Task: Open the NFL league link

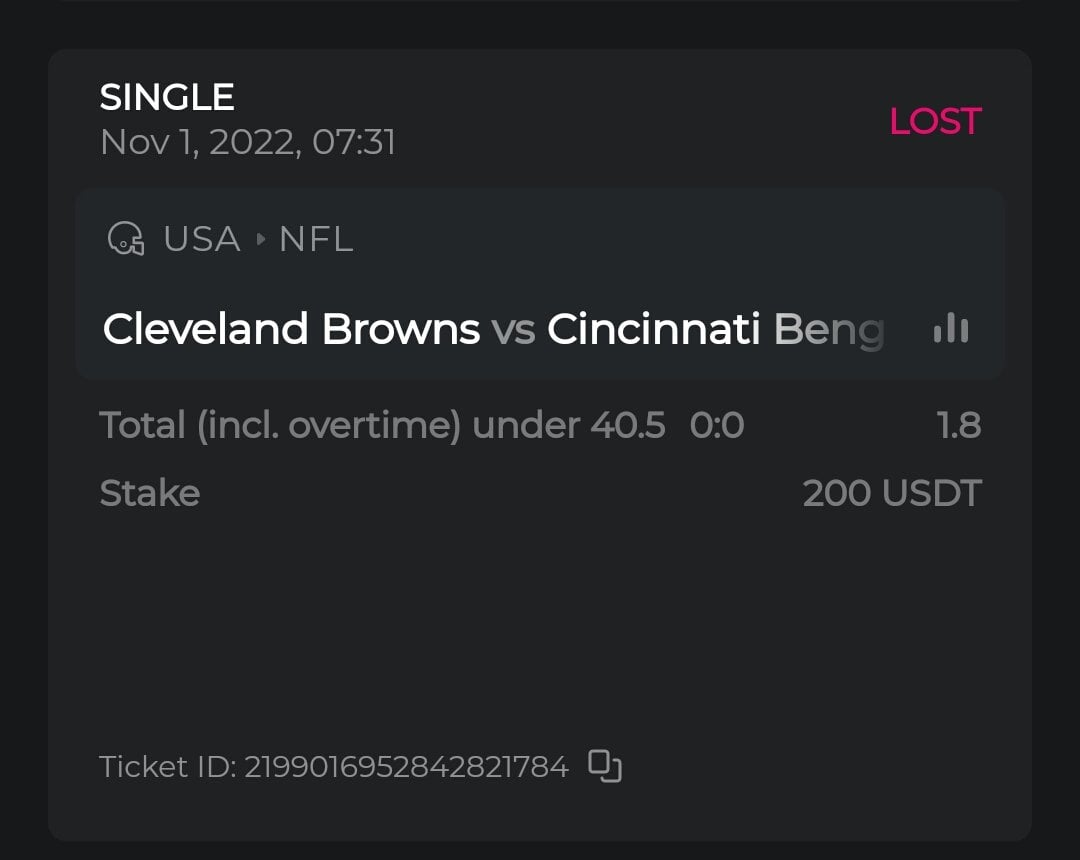Action: [x=316, y=239]
